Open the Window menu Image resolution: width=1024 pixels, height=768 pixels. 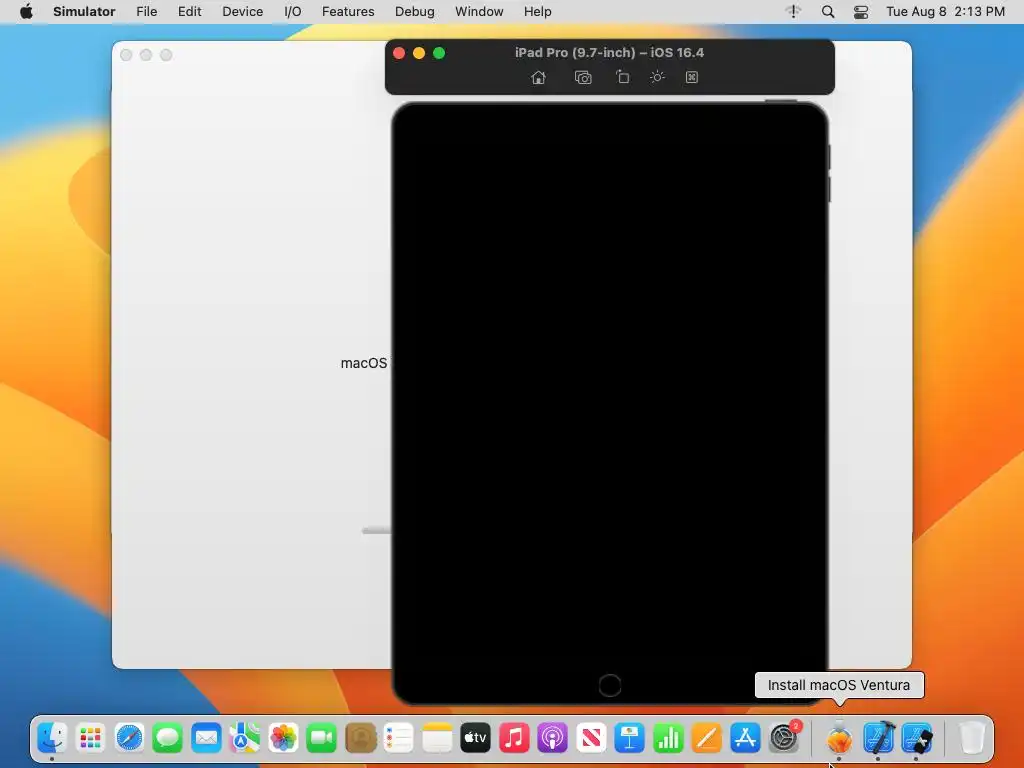point(479,12)
